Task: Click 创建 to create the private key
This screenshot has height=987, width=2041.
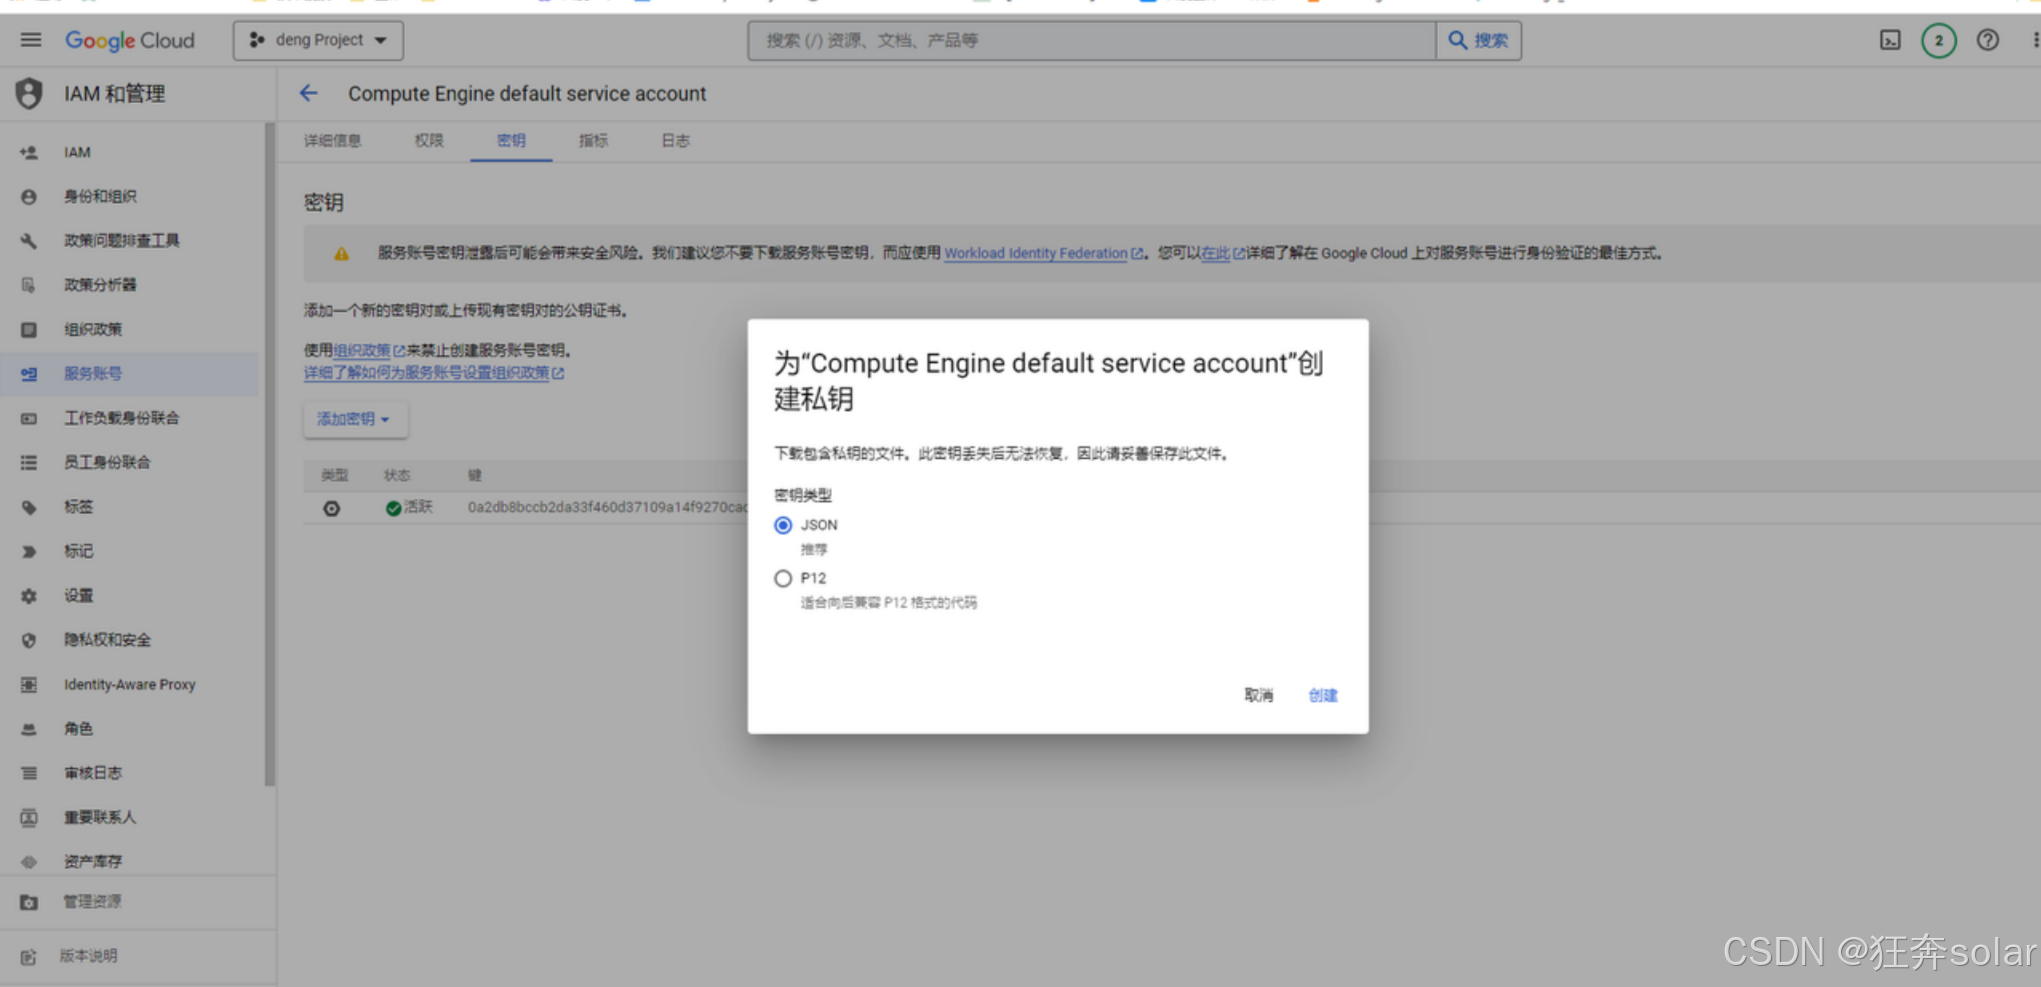Action: pos(1322,695)
